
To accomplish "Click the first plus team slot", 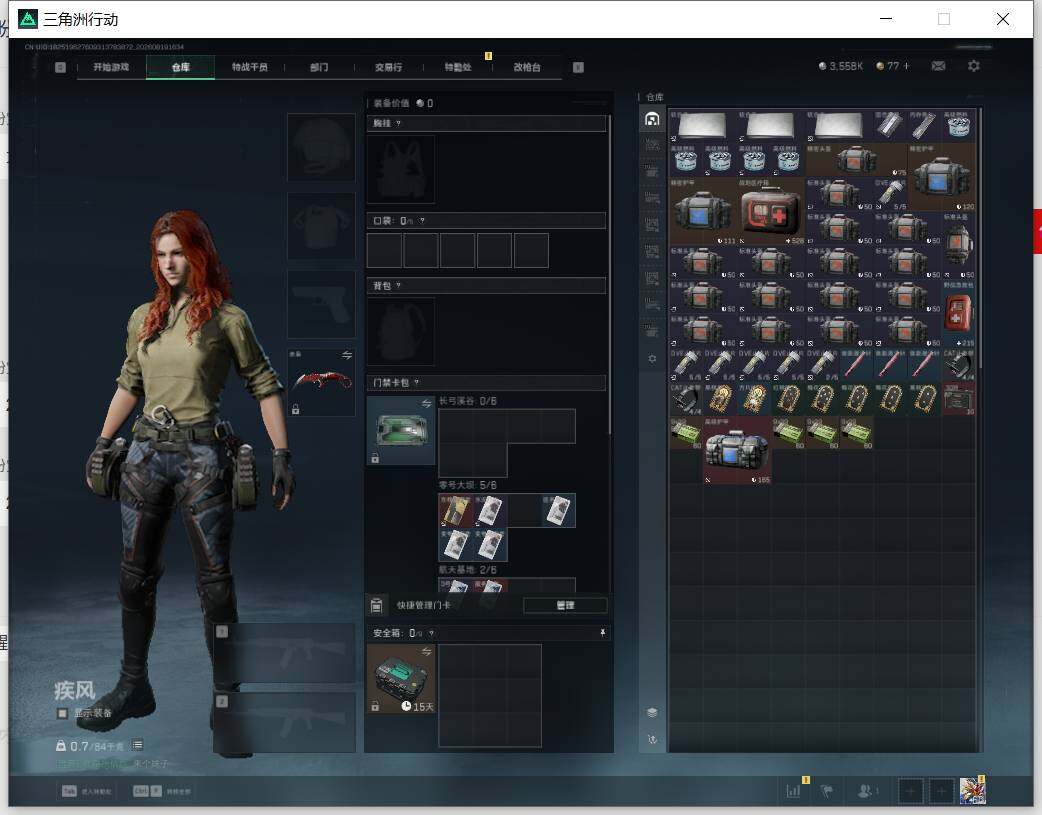I will (x=910, y=791).
